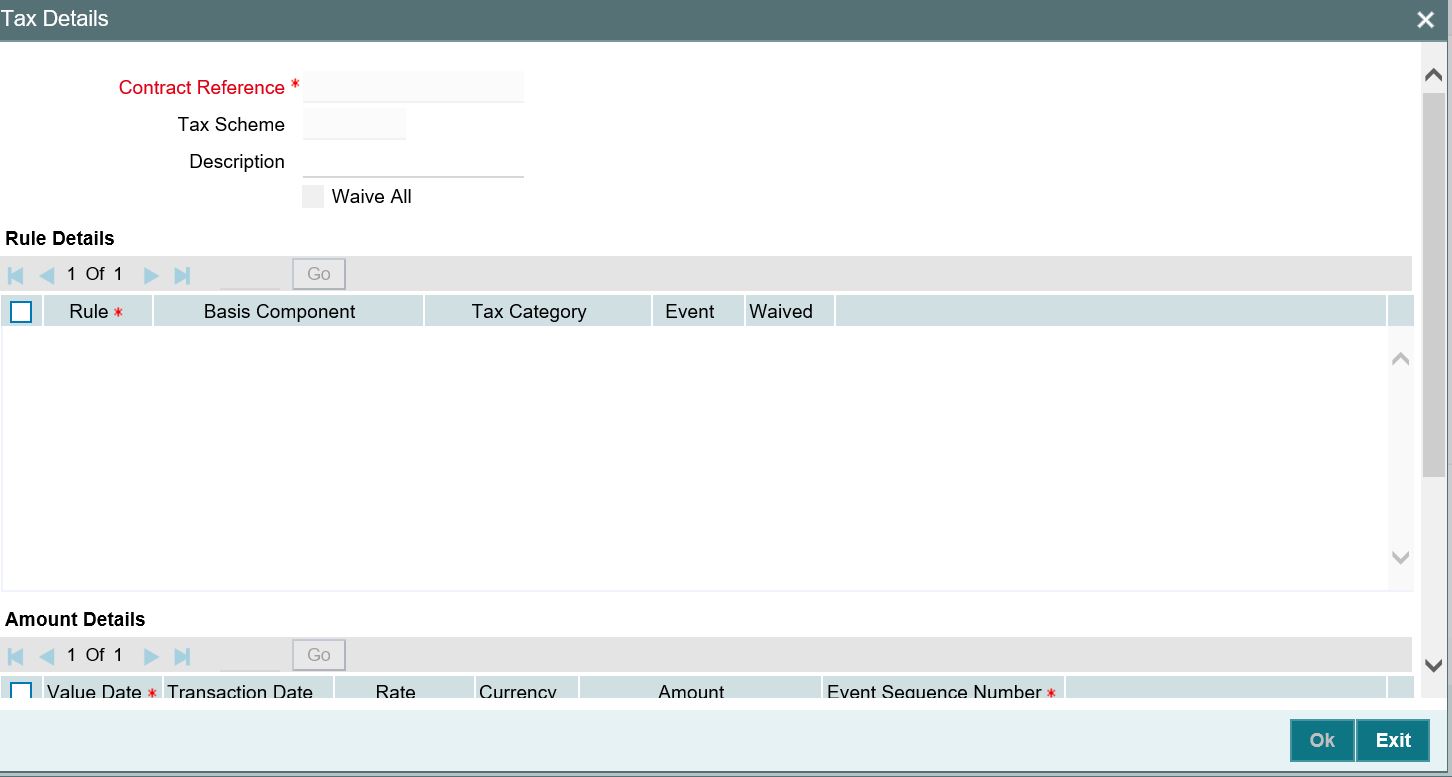Close the Tax Details dialog
This screenshot has height=777, width=1452.
pyautogui.click(x=1426, y=20)
